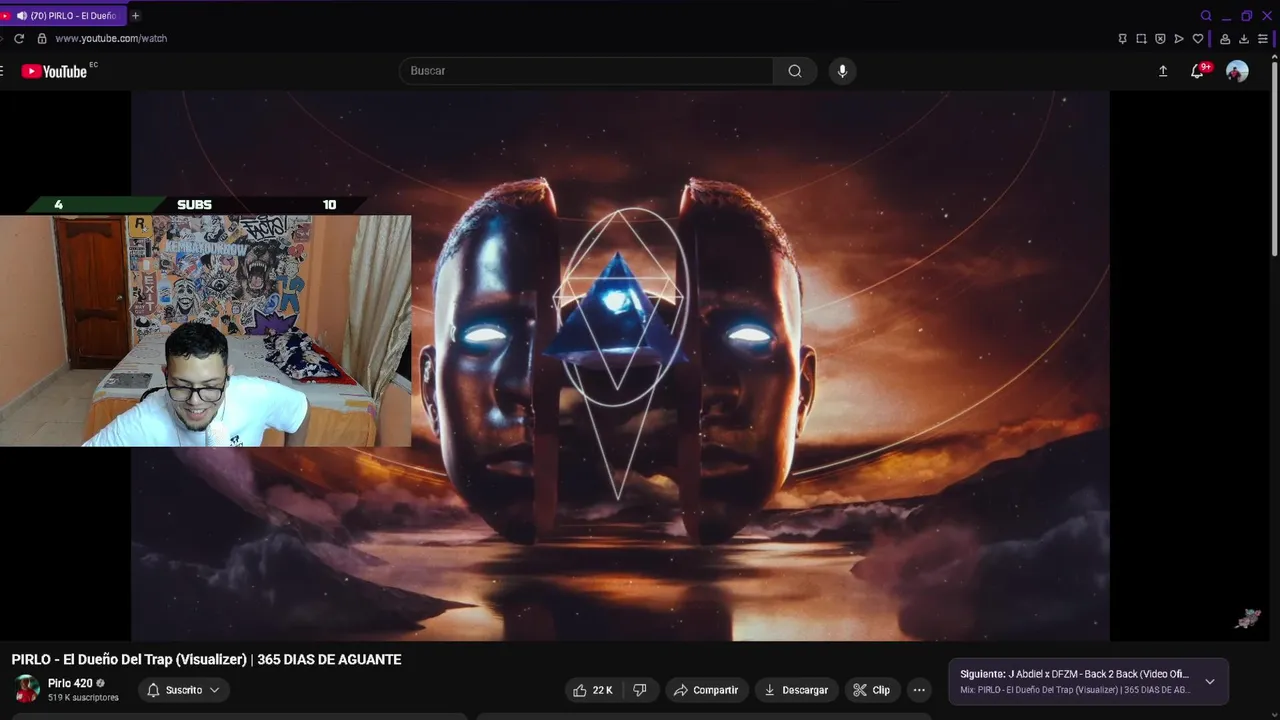Viewport: 1280px width, 720px height.
Task: Click the Compartir share button
Action: pyautogui.click(x=706, y=690)
